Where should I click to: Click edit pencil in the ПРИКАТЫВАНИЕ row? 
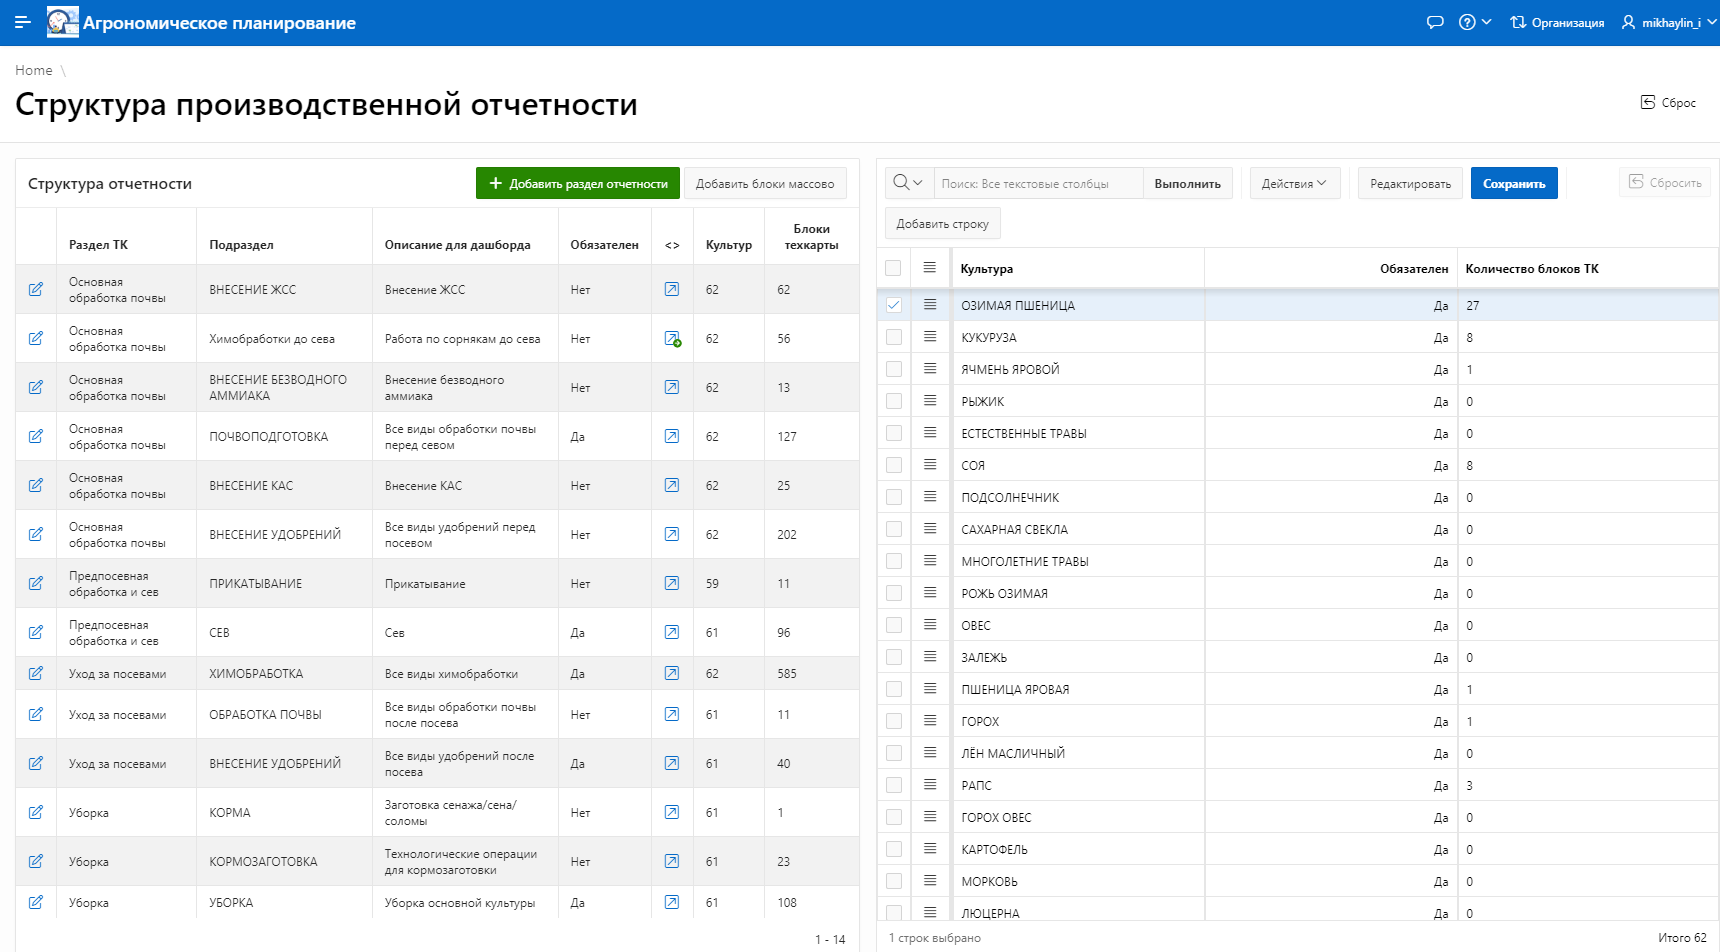click(x=36, y=583)
